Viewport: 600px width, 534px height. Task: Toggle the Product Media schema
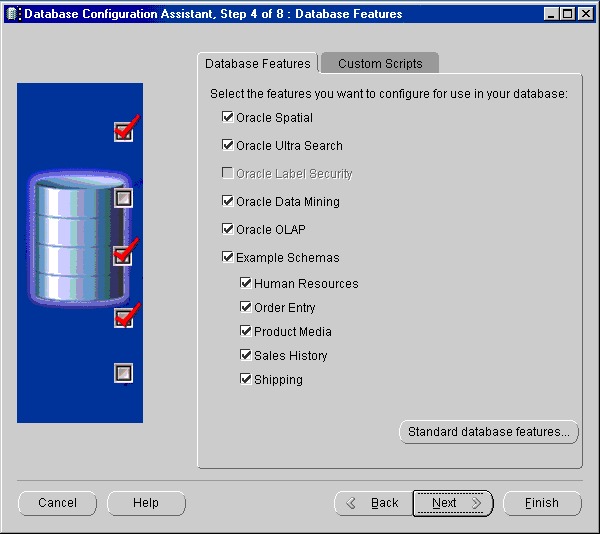point(246,332)
